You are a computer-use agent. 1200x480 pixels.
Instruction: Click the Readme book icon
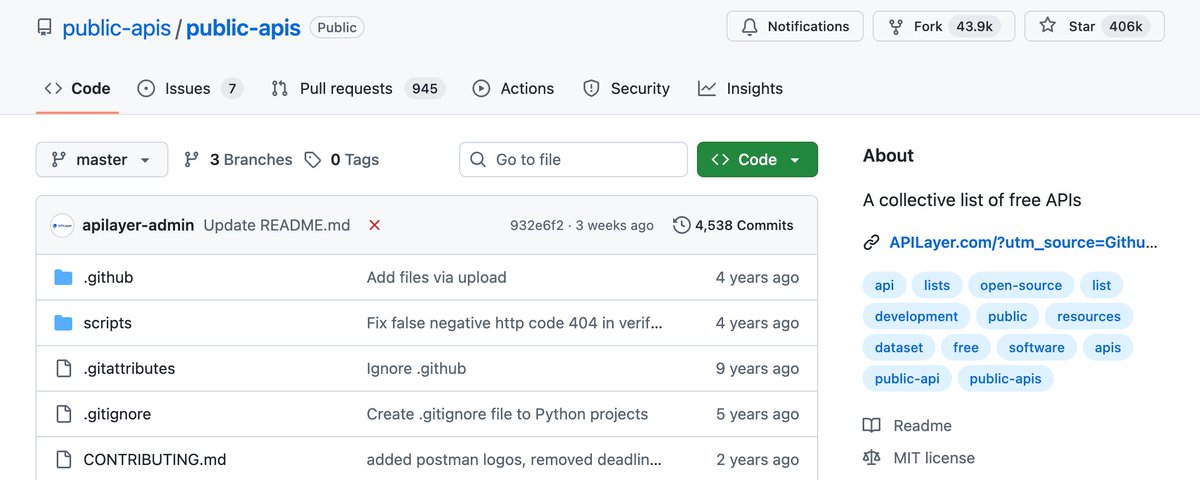point(872,426)
